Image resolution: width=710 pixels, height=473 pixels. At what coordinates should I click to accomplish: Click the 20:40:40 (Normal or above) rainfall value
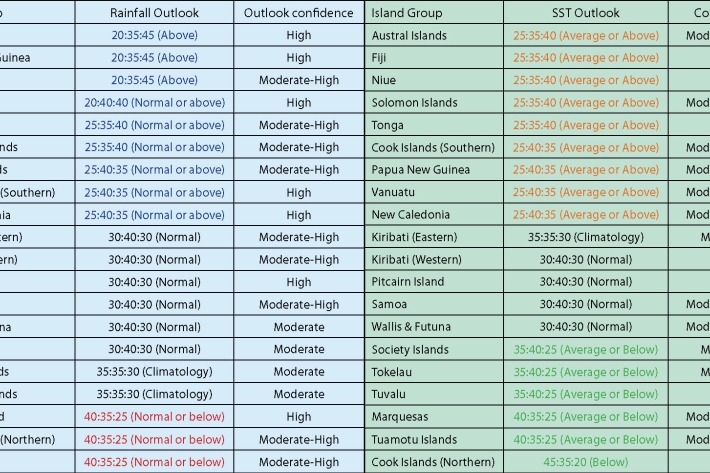tap(154, 103)
